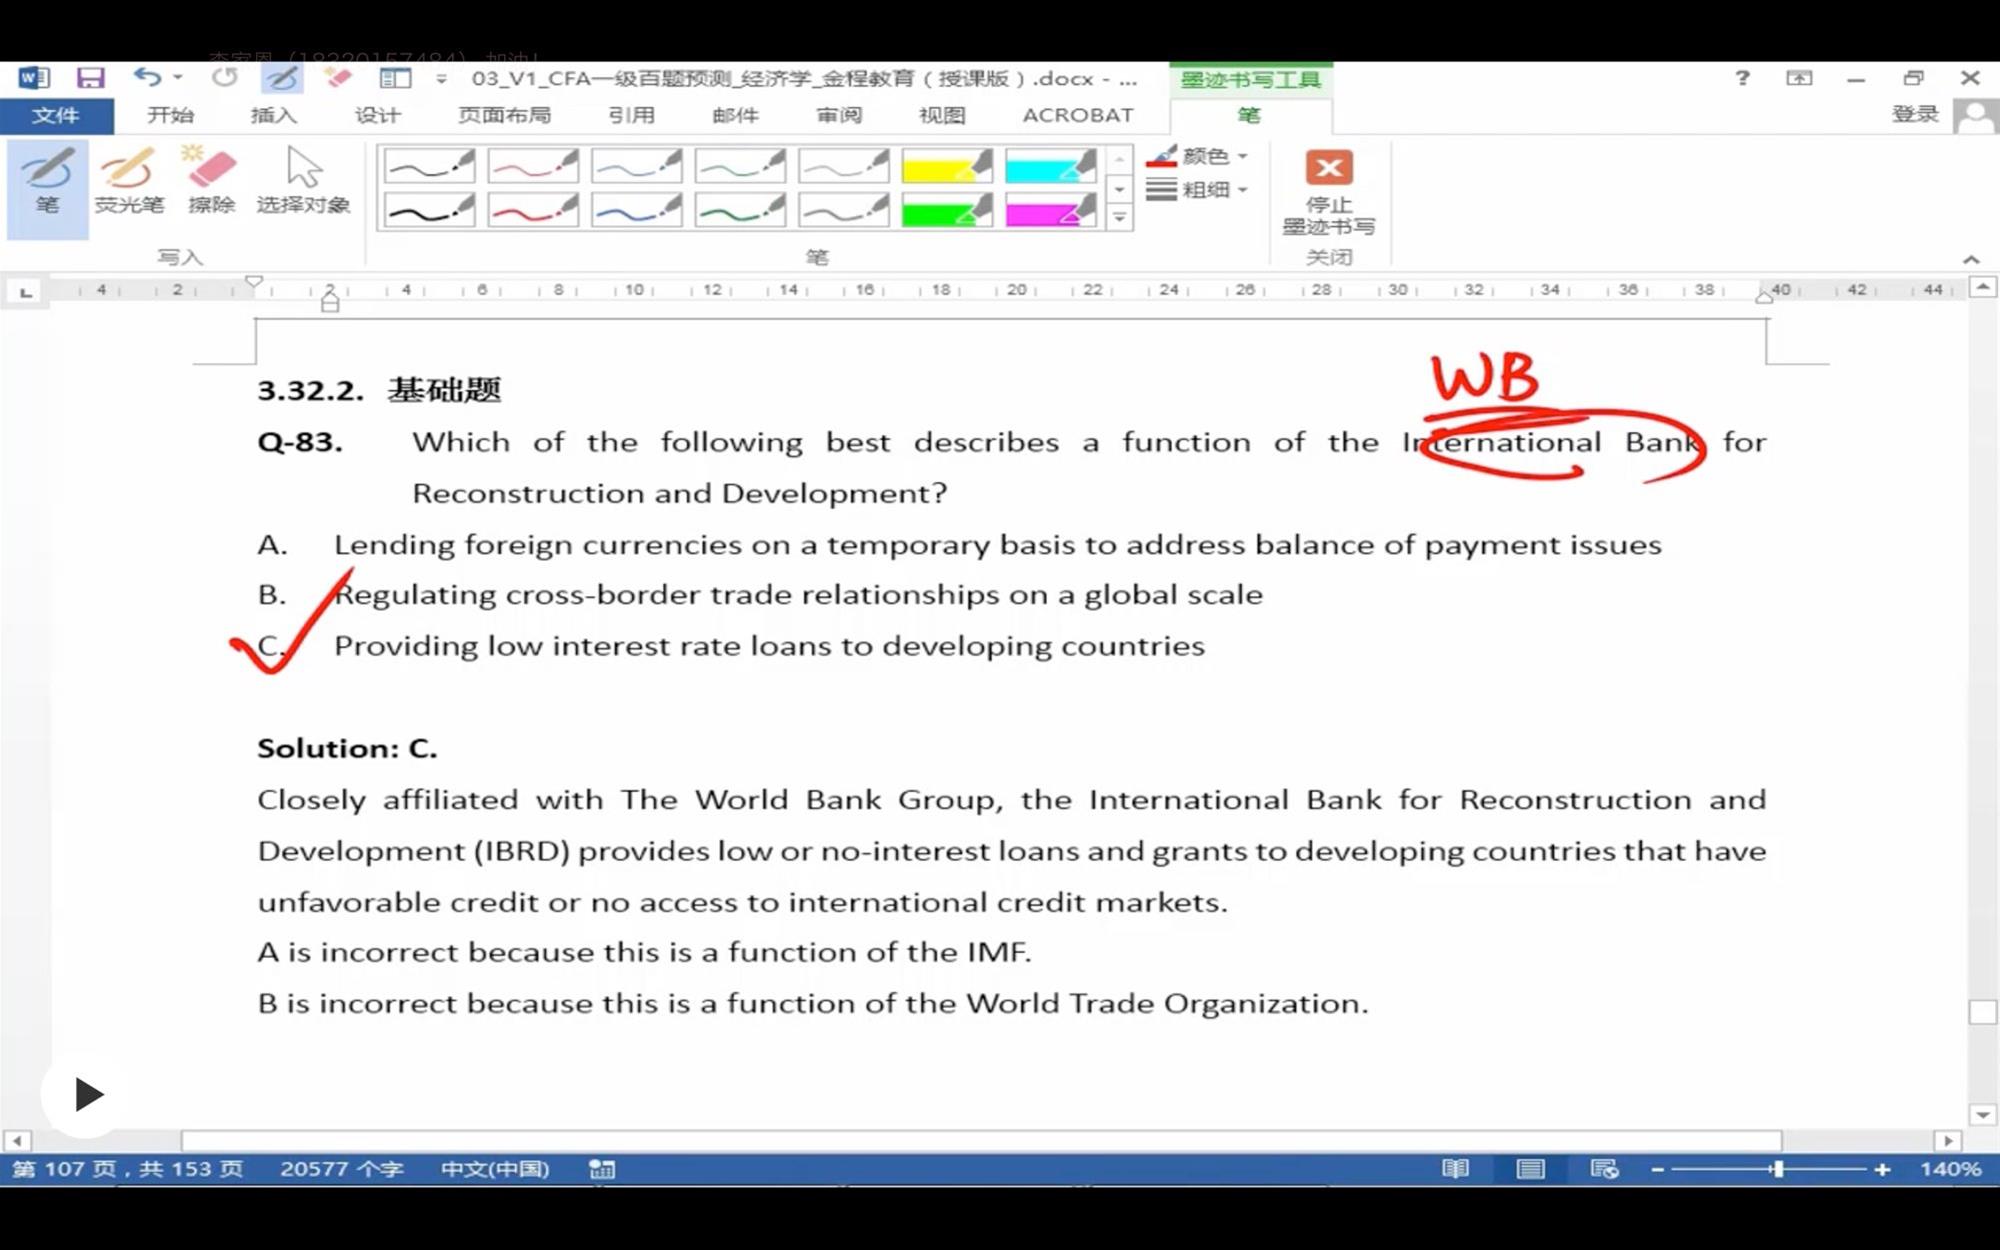Switch to Print Layout view
Image resolution: width=2000 pixels, height=1250 pixels.
pyautogui.click(x=1530, y=1169)
